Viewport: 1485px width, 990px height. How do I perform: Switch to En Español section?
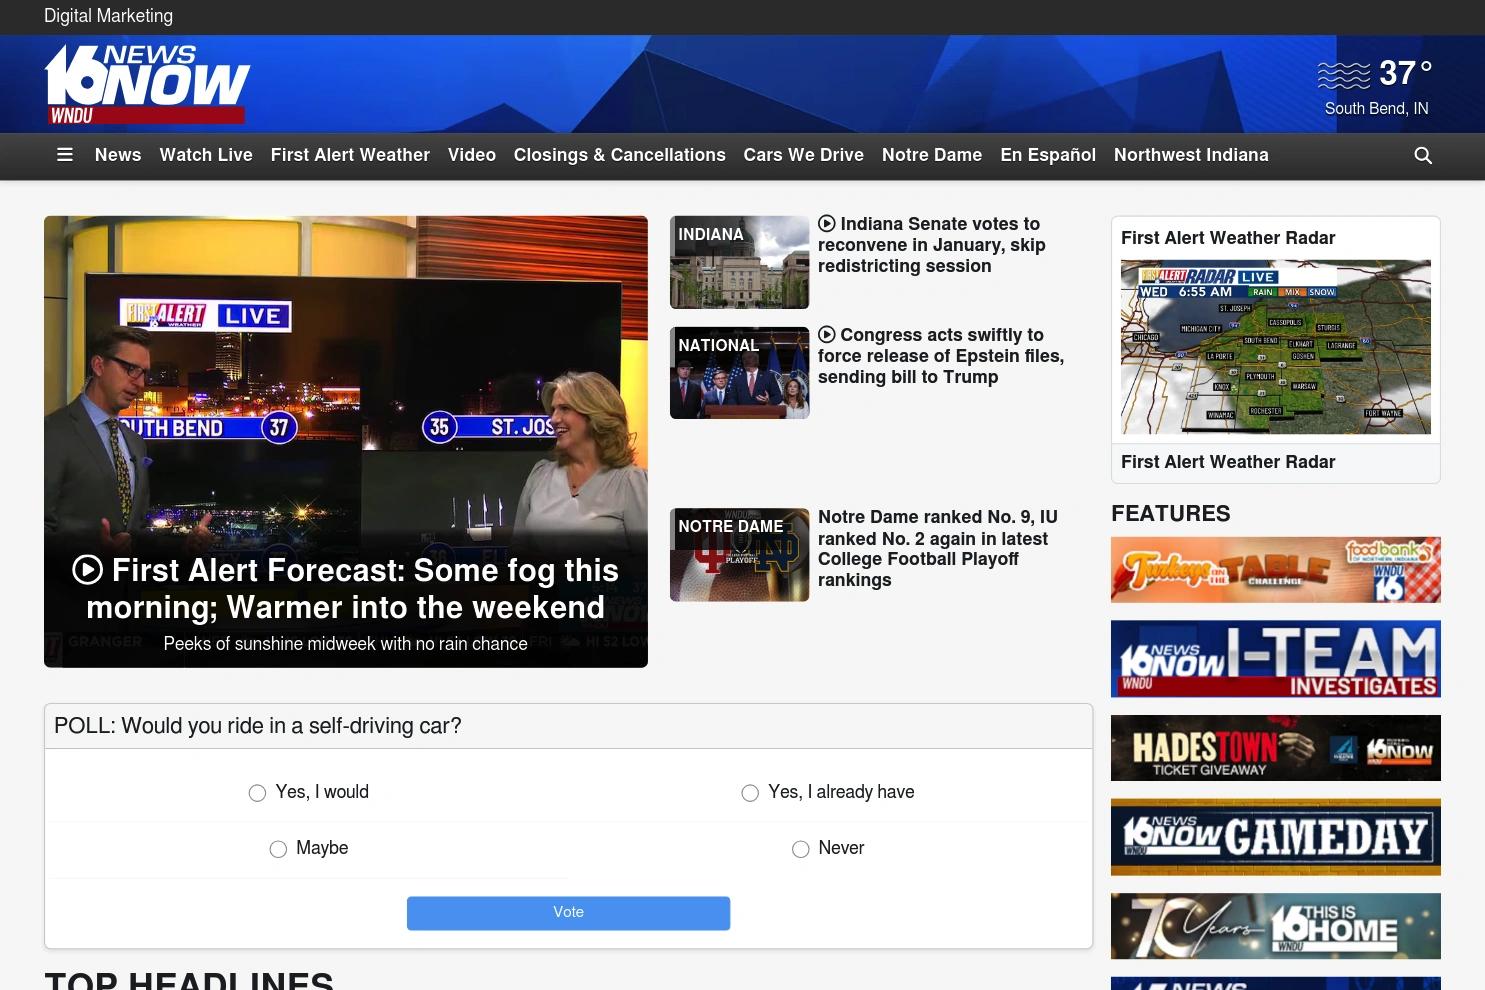(1048, 155)
